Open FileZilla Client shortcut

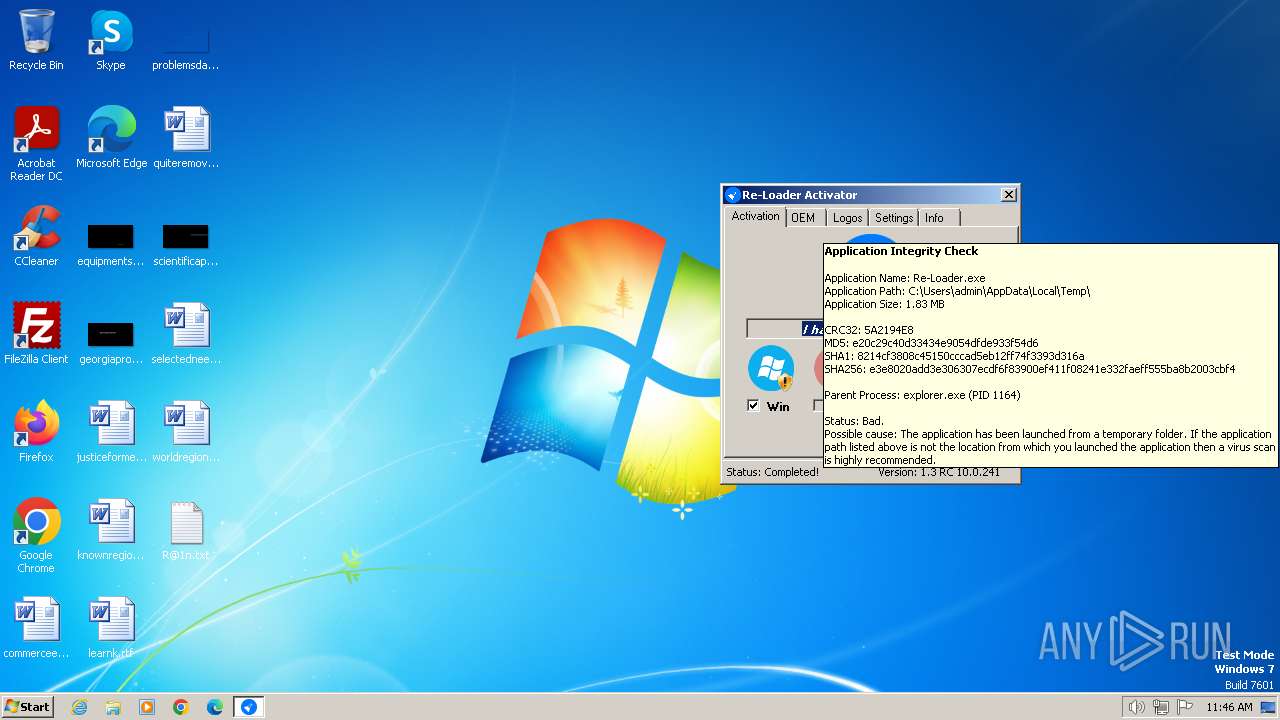tap(36, 334)
